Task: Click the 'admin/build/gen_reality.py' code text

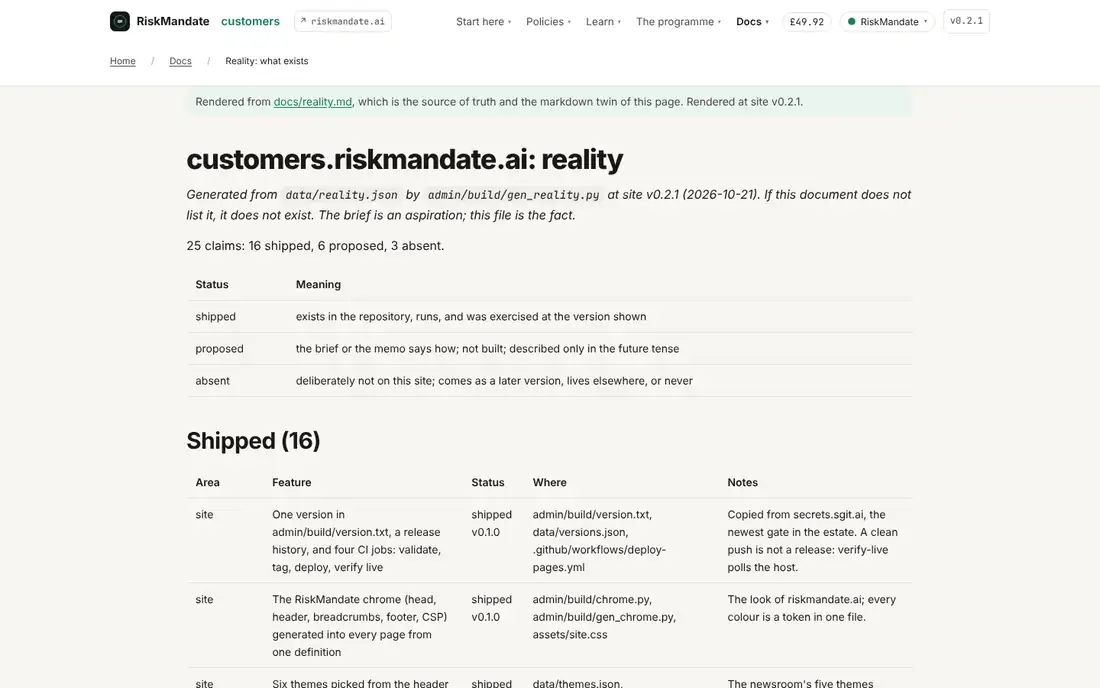Action: coord(514,195)
